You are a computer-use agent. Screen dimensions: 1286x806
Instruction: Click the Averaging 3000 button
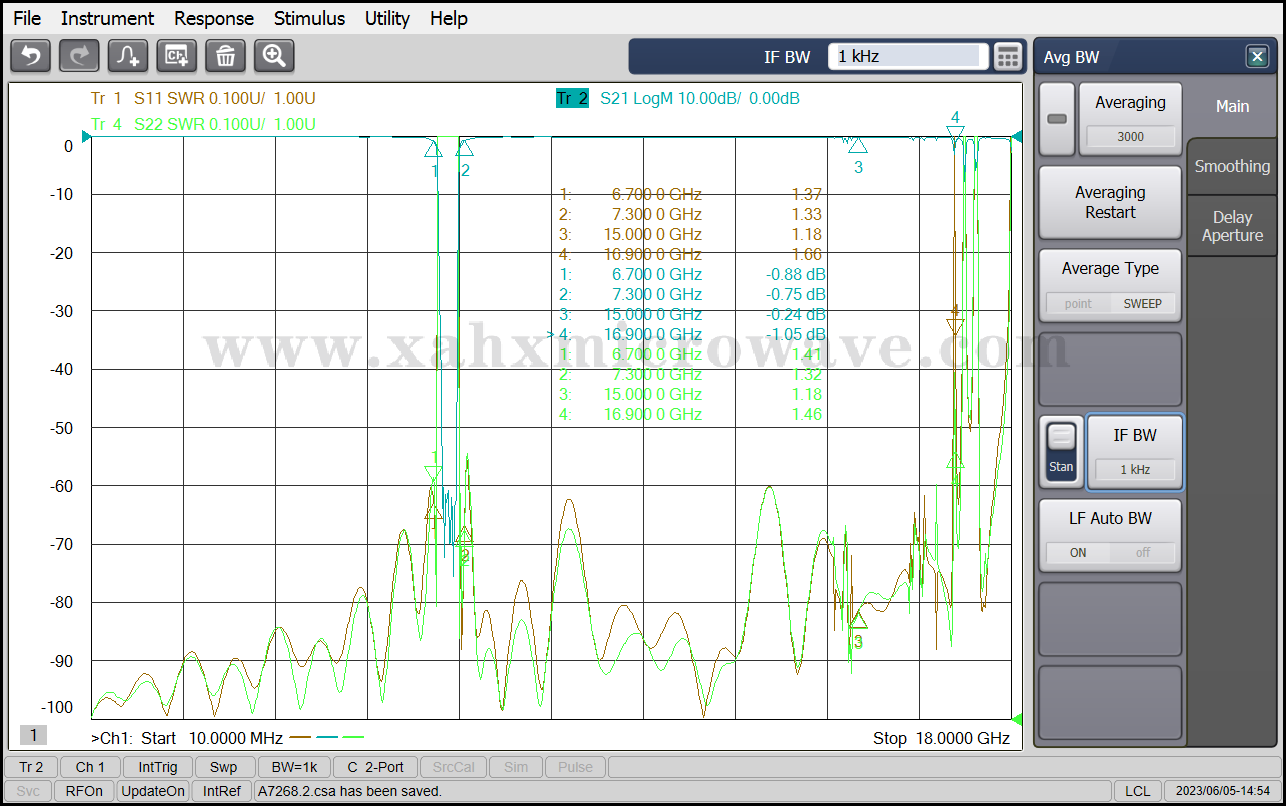click(x=1130, y=118)
